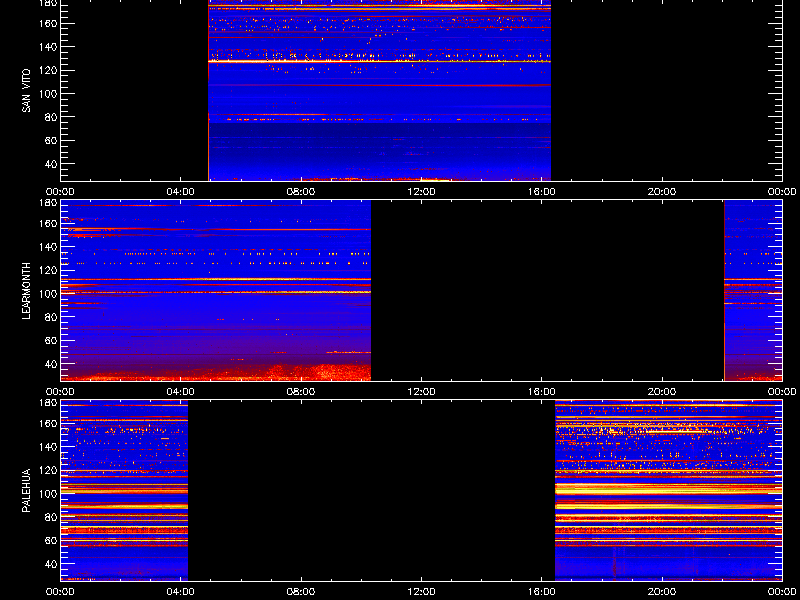Image resolution: width=800 pixels, height=600 pixels.
Task: Click the 100 frequency label on San Vito axis
Action: click(48, 94)
